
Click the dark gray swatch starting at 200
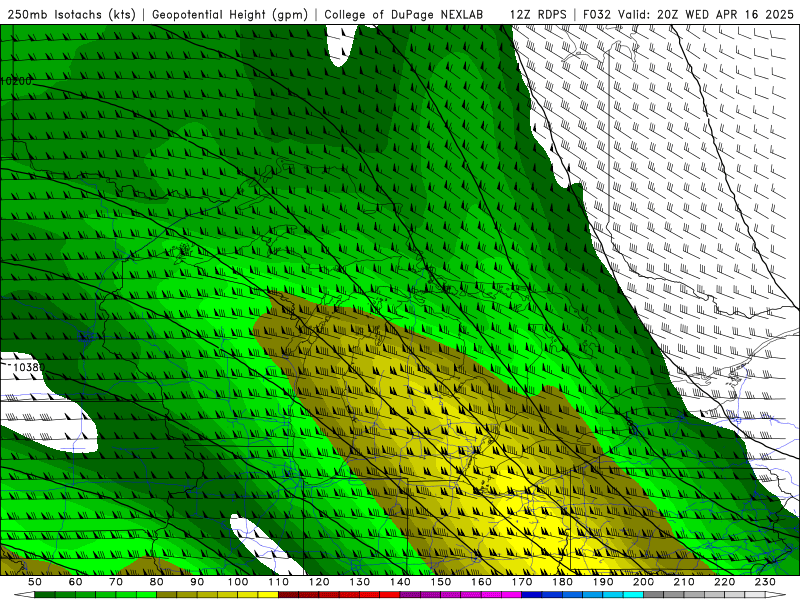tap(654, 594)
